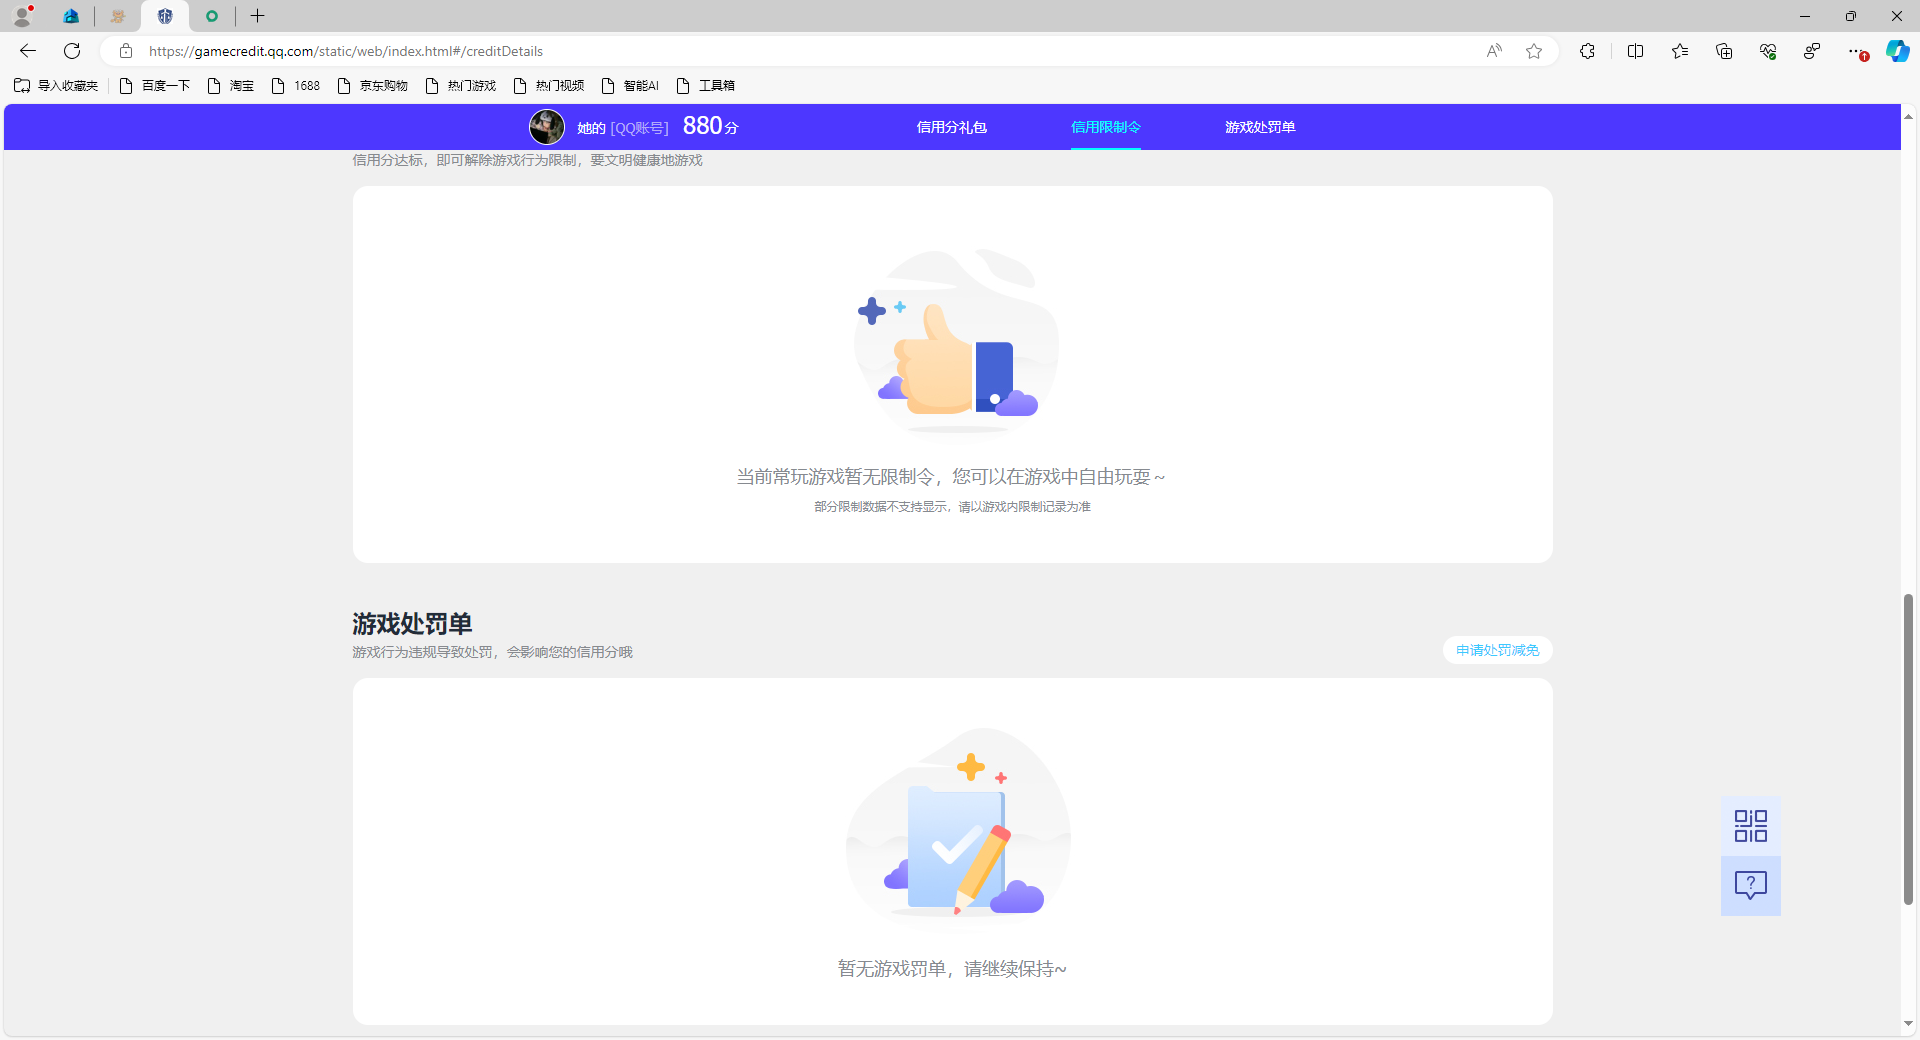Switch to the green circle browser tab
Viewport: 1920px width, 1040px height.
(x=212, y=16)
